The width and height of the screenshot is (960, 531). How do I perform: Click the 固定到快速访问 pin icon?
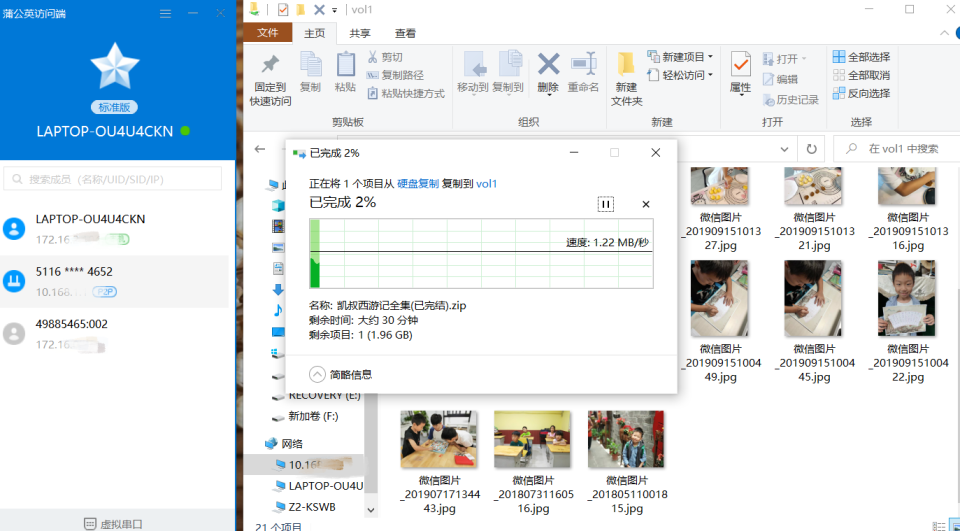tap(270, 64)
